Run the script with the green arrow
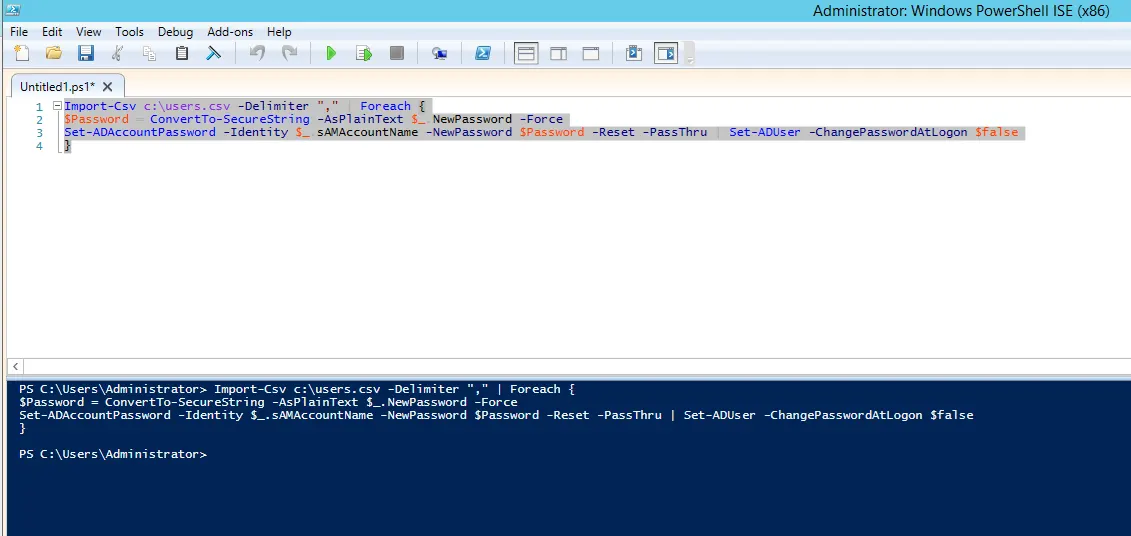 click(x=331, y=53)
